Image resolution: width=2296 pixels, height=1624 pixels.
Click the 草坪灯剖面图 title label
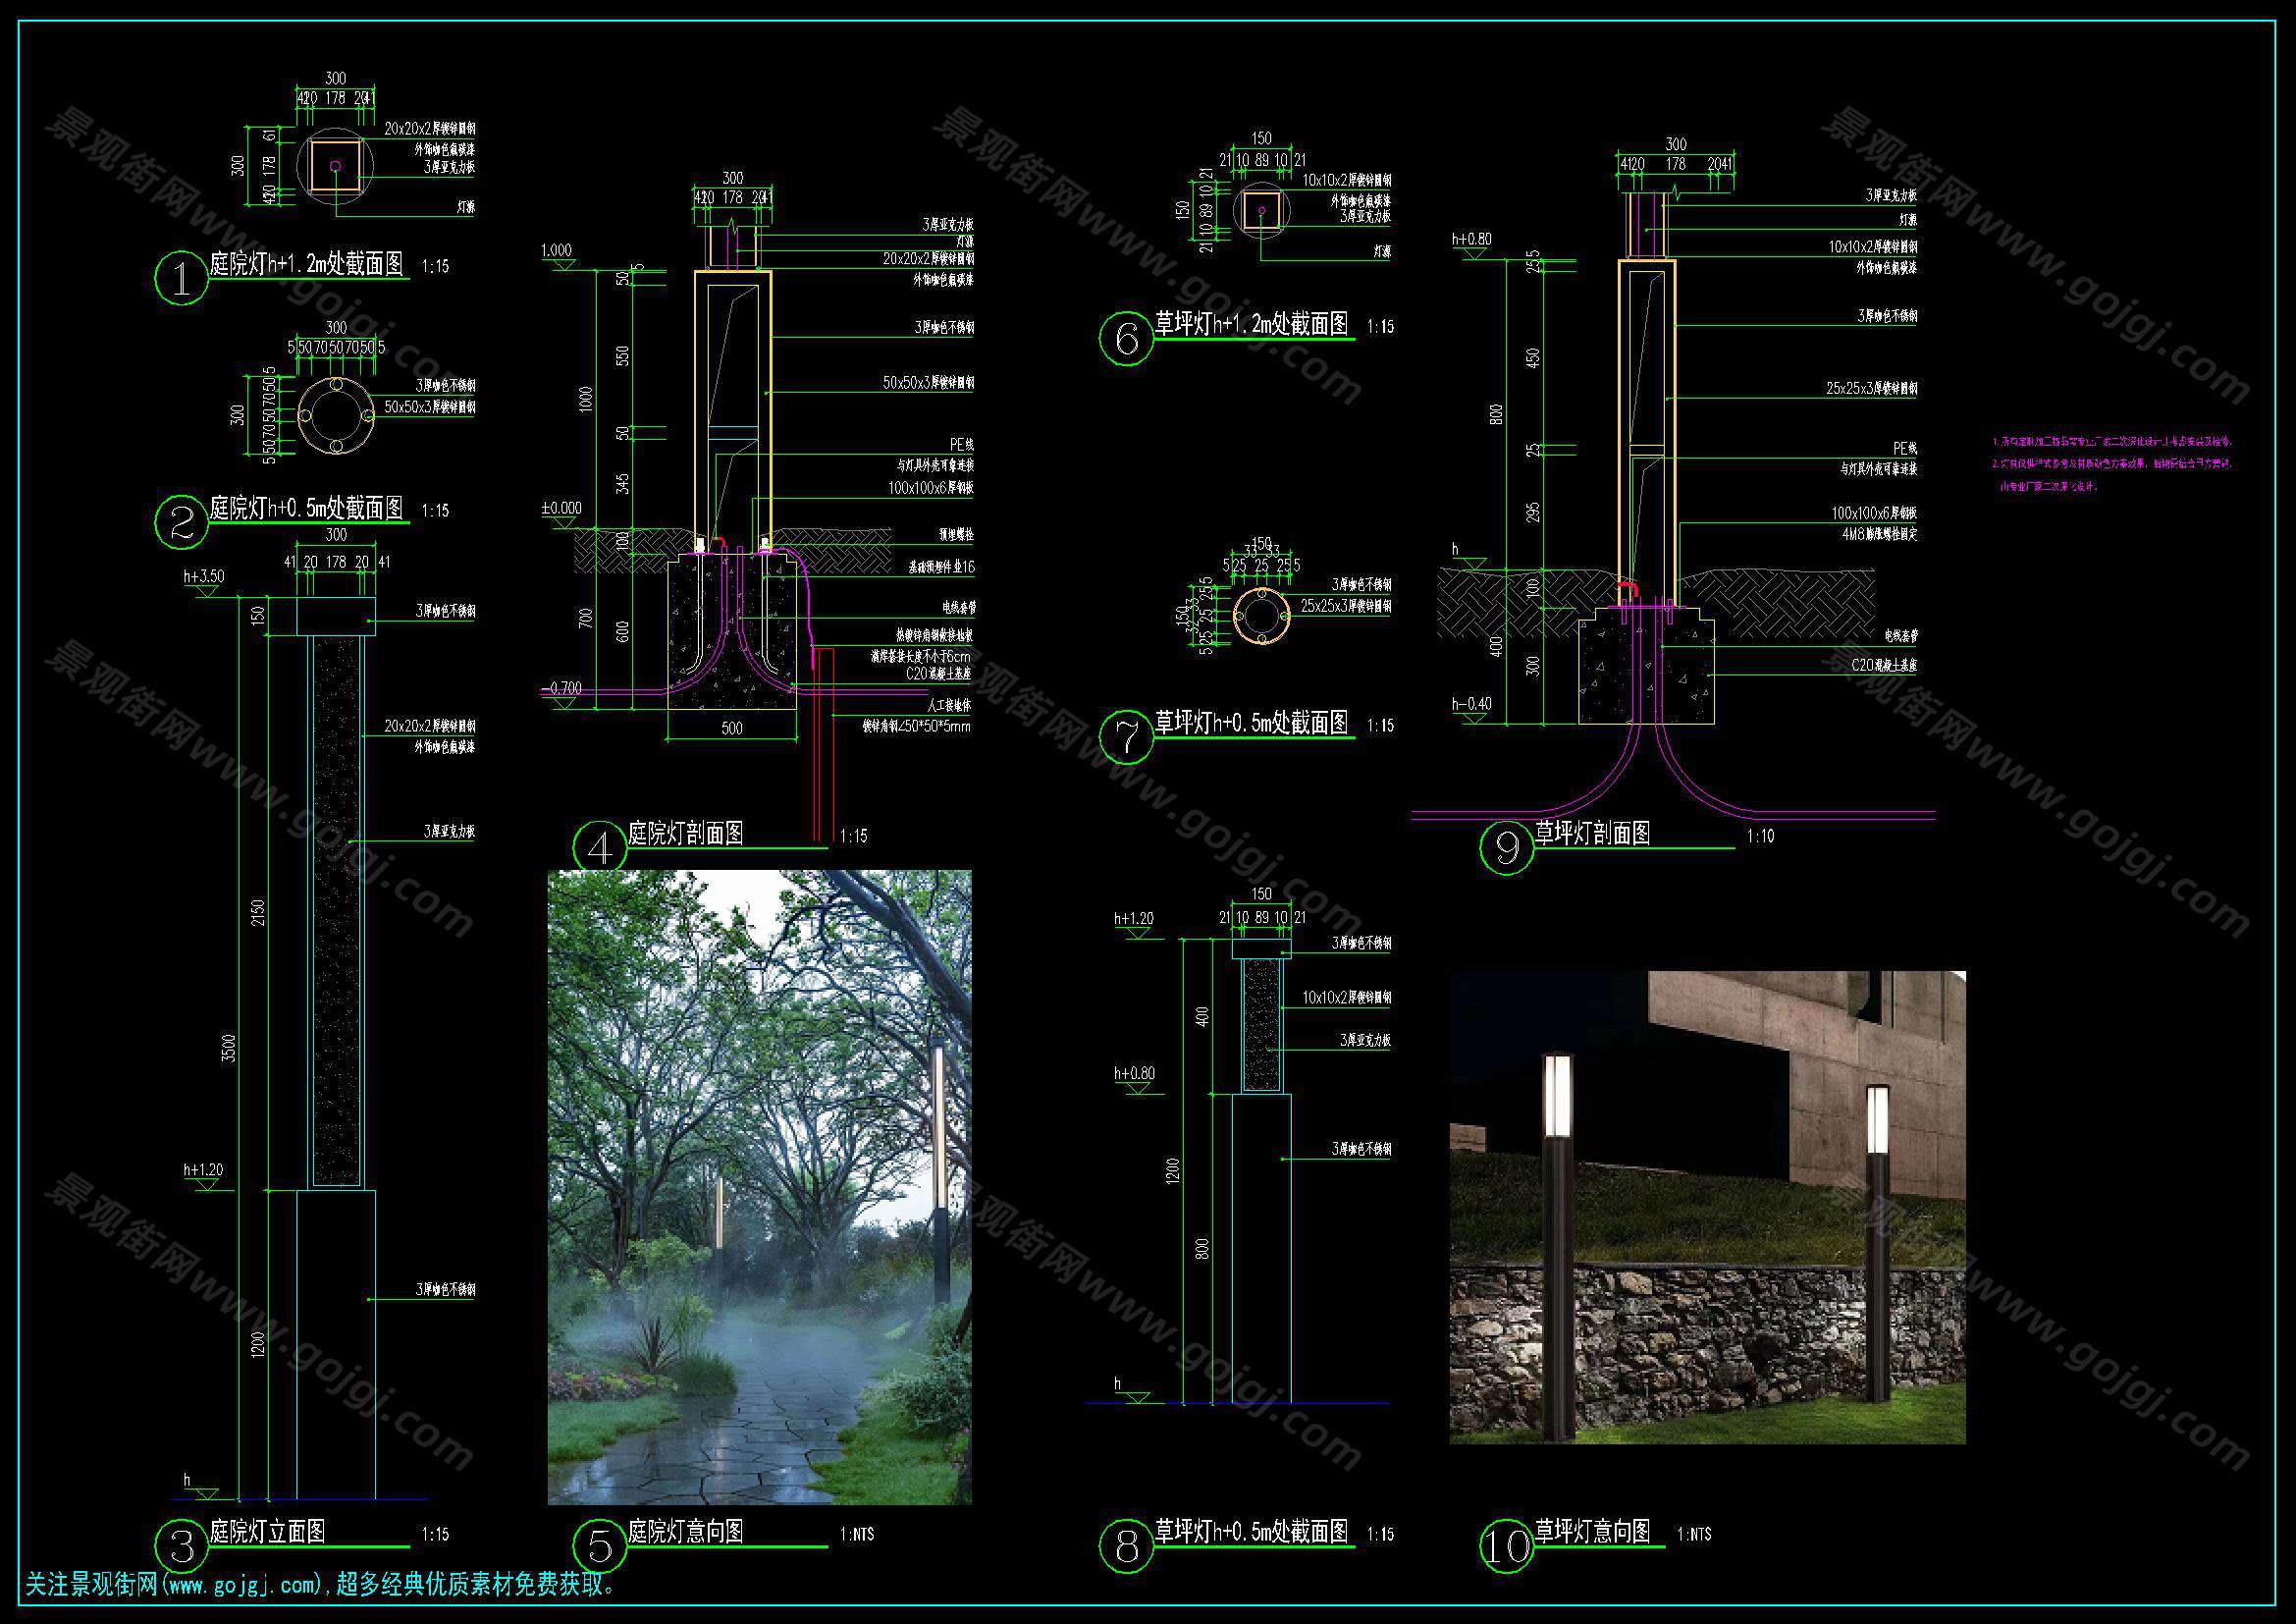click(x=1592, y=833)
